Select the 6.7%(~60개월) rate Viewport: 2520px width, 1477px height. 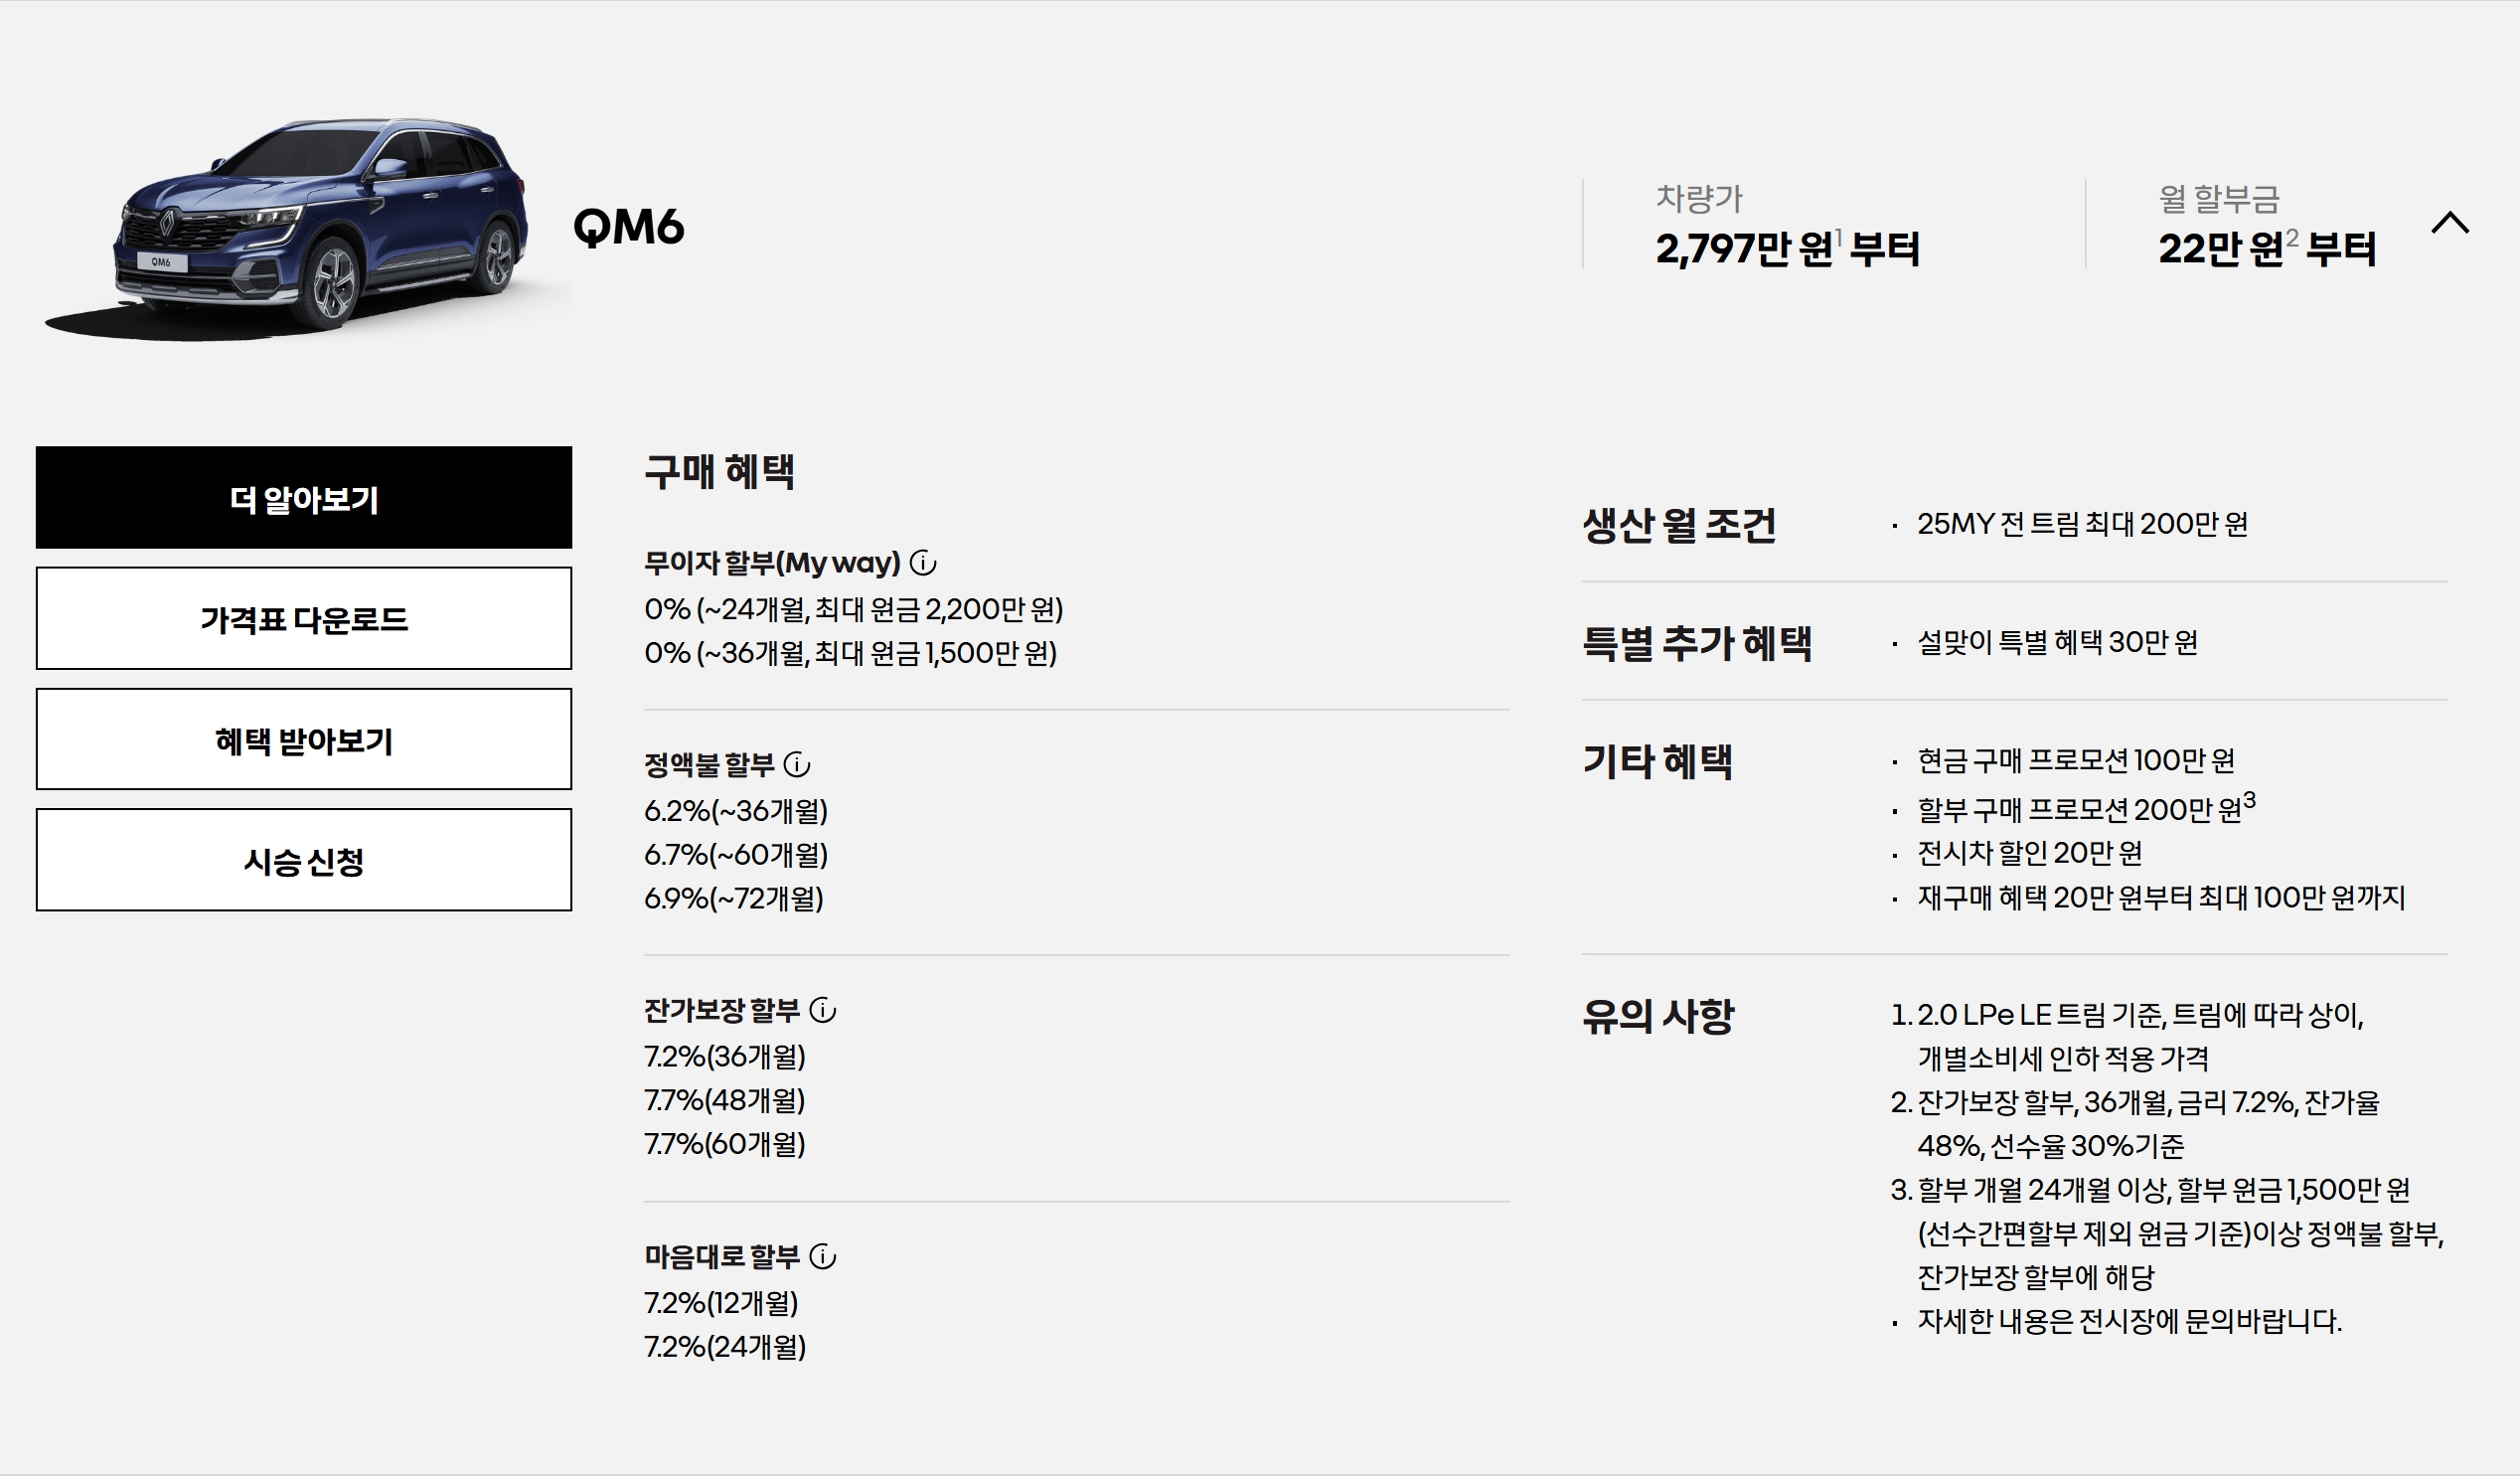pyautogui.click(x=736, y=855)
